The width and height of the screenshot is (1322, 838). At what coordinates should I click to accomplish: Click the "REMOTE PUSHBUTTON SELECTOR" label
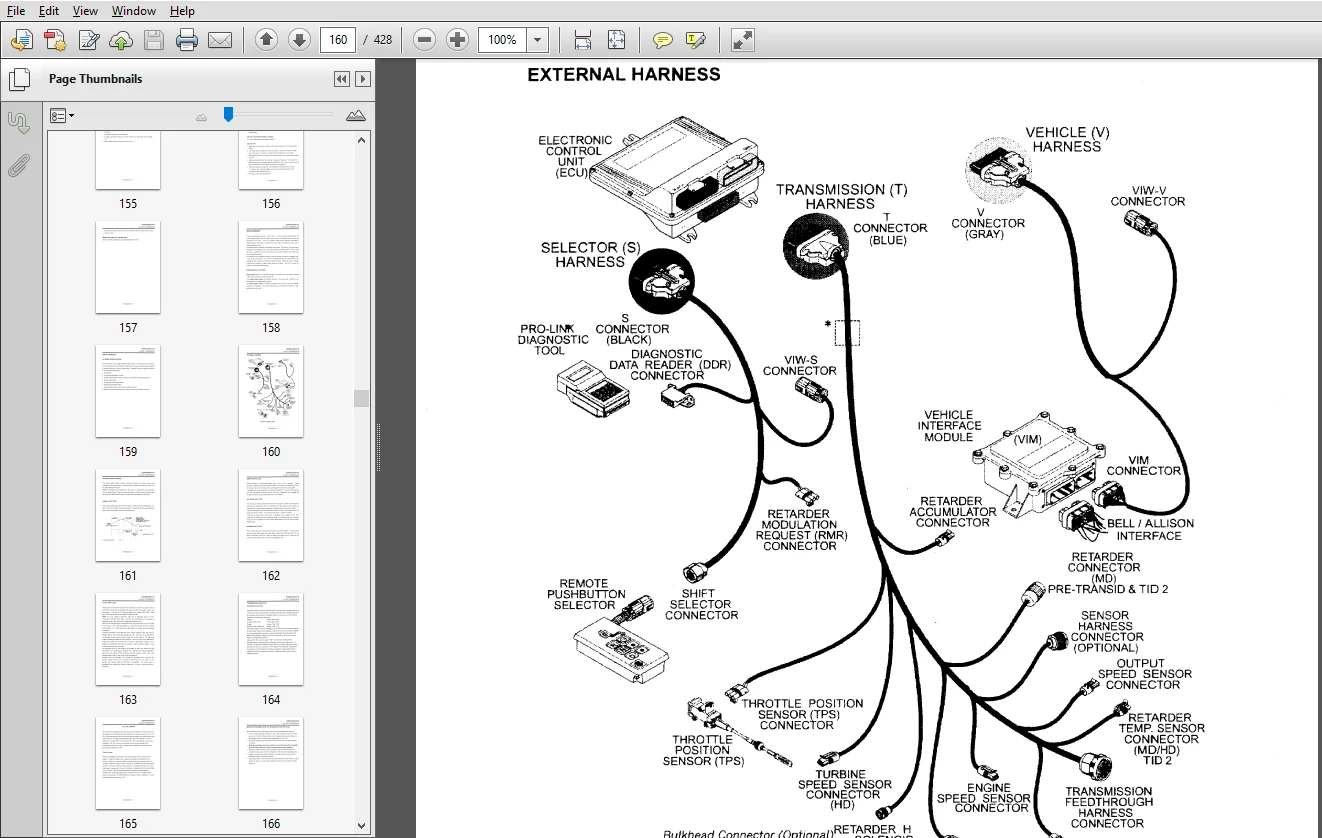(x=584, y=594)
